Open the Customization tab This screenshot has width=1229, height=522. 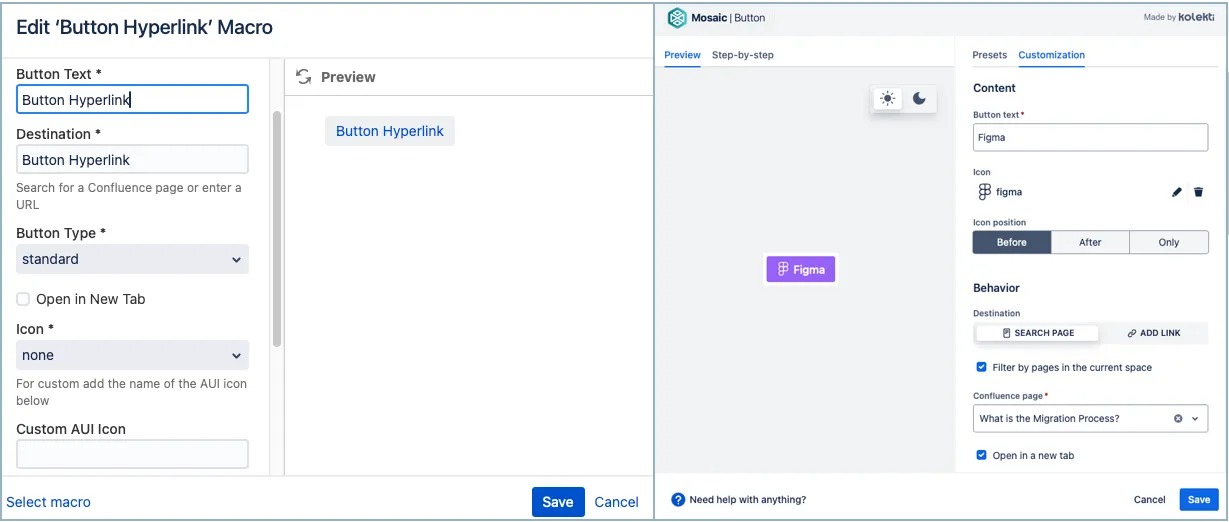1052,55
